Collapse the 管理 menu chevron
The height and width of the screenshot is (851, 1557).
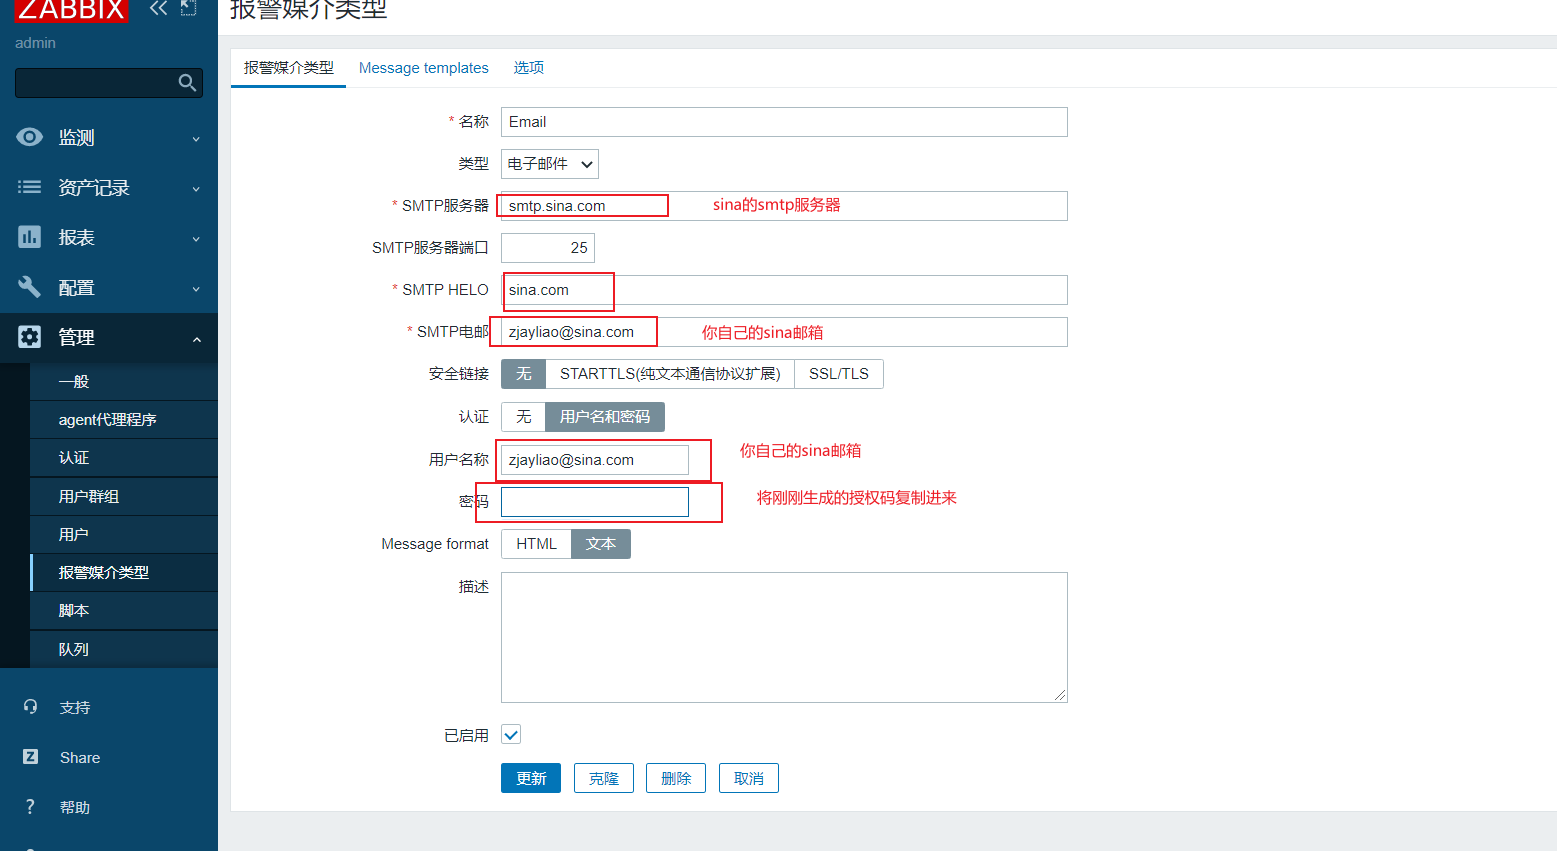click(196, 339)
